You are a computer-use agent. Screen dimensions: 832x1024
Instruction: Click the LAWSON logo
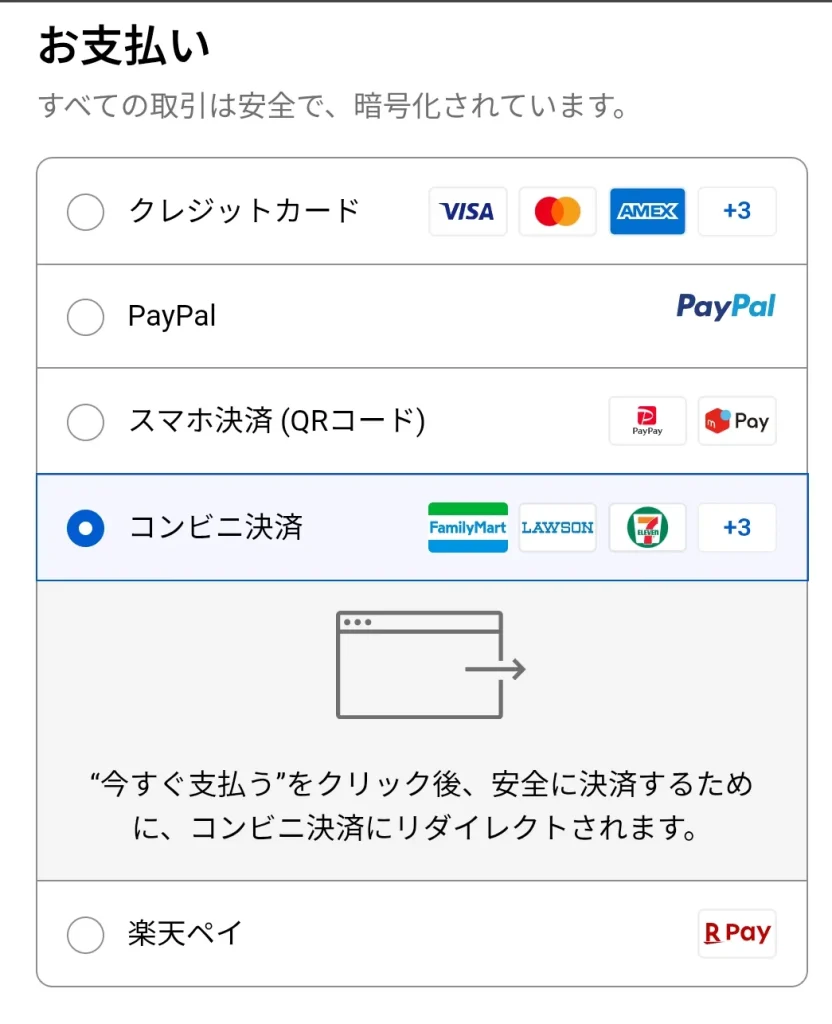click(557, 527)
